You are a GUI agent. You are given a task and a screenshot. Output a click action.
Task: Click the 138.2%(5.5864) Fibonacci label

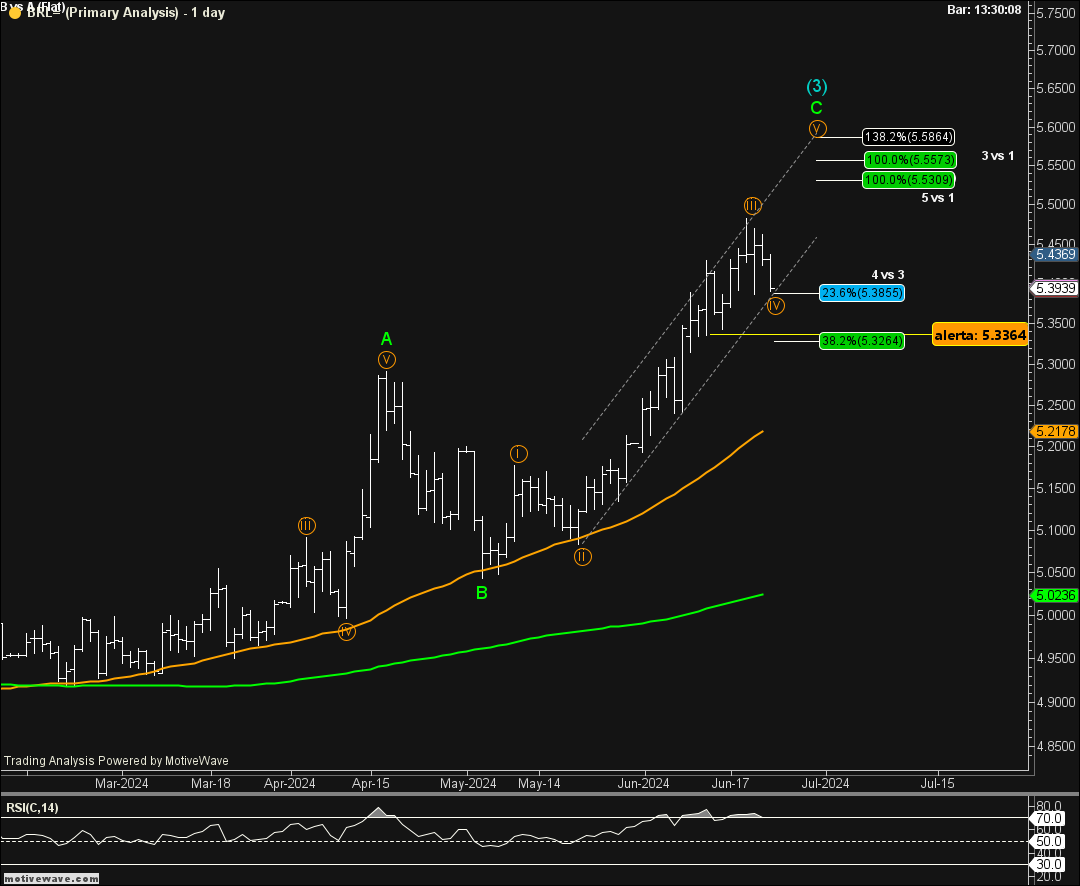[x=908, y=137]
